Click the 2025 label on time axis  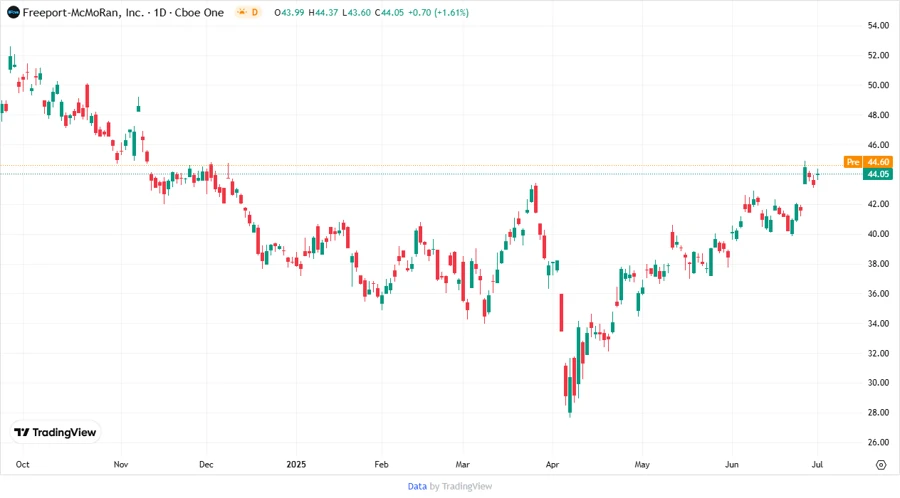[296, 464]
